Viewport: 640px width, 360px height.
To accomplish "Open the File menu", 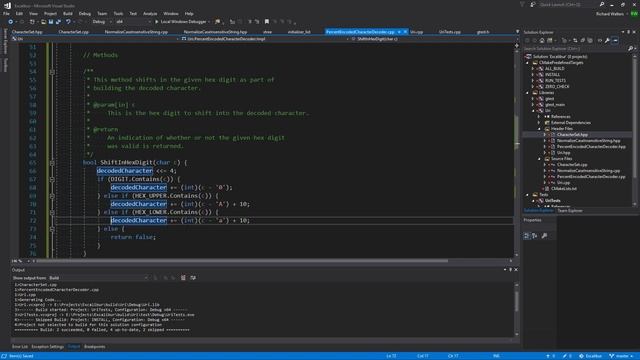I will coord(6,13).
